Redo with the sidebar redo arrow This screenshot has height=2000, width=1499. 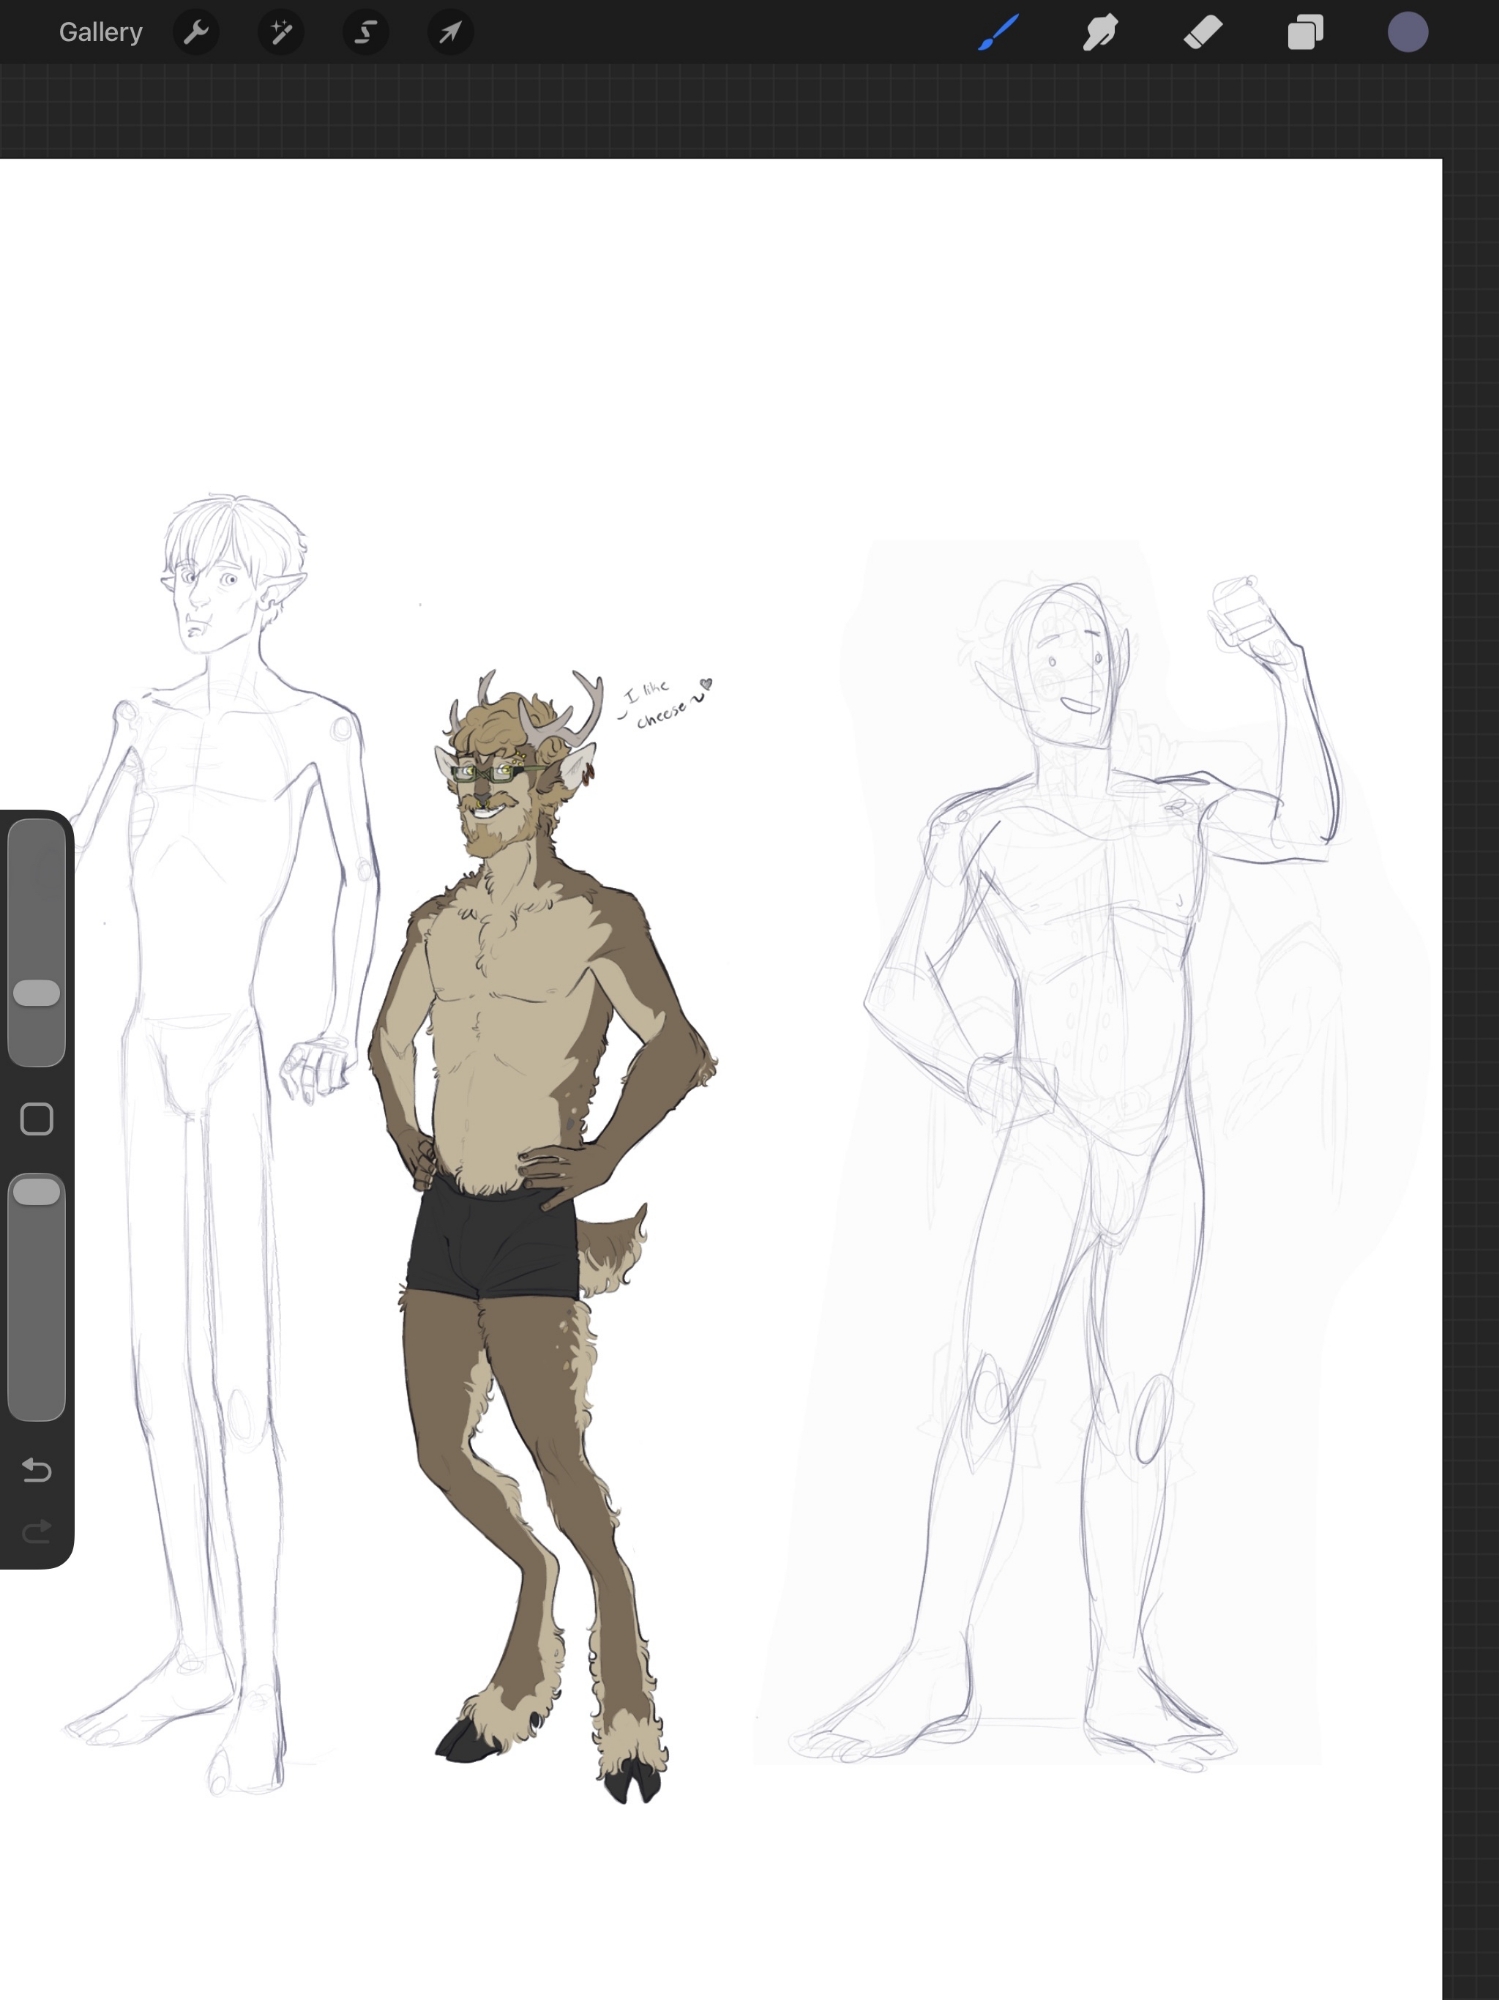coord(37,1531)
